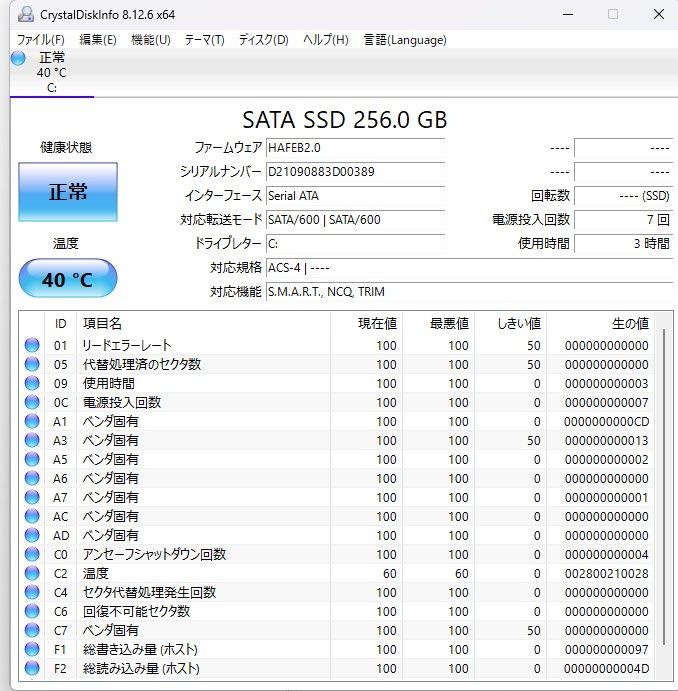Open the ディスク(D) menu

coord(263,40)
